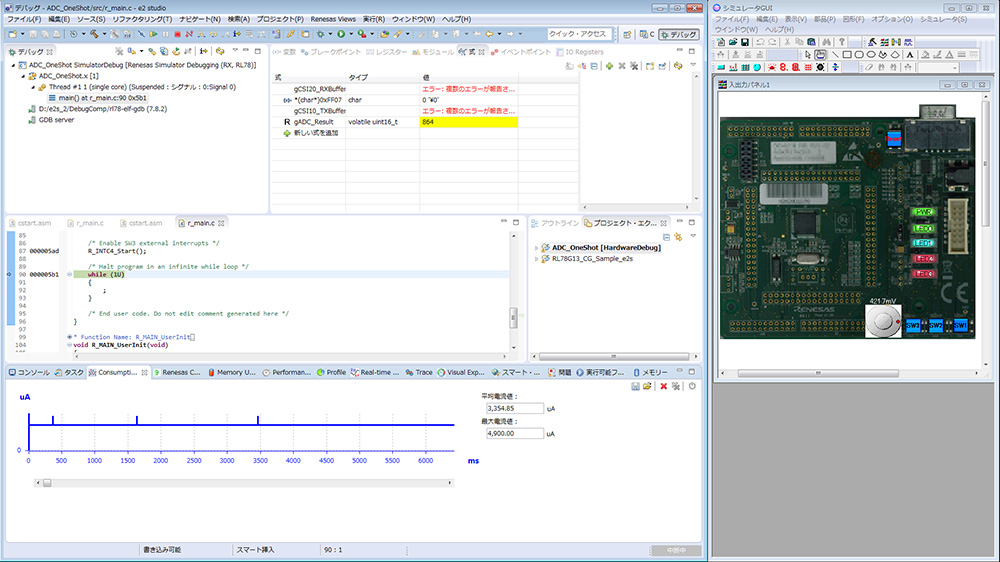Viewport: 1000px width, 562px height.
Task: Collapse the while loop fold marker at line 90
Action: pyautogui.click(x=69, y=274)
